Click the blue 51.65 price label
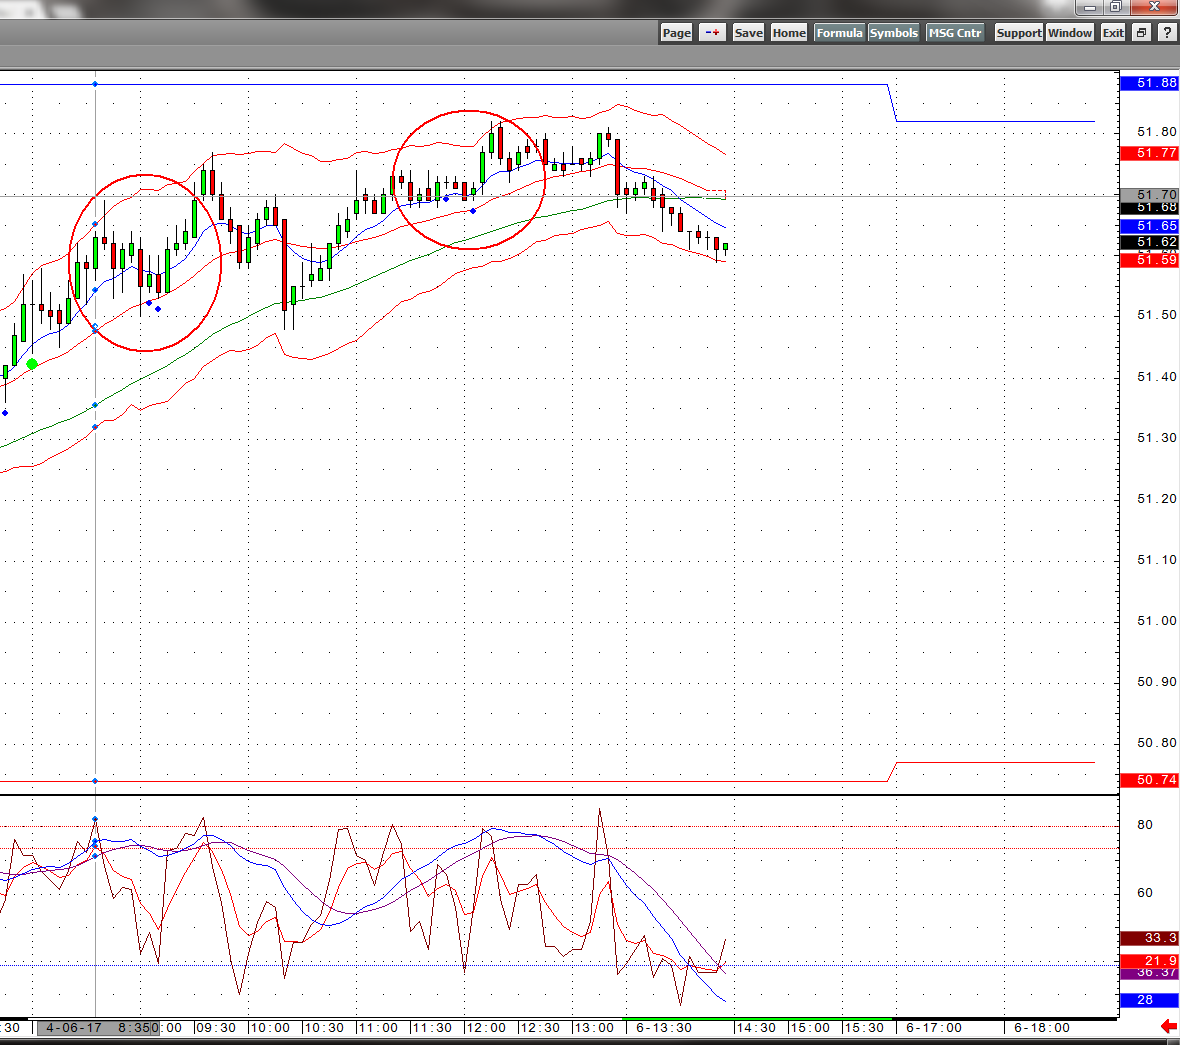 coord(1149,226)
